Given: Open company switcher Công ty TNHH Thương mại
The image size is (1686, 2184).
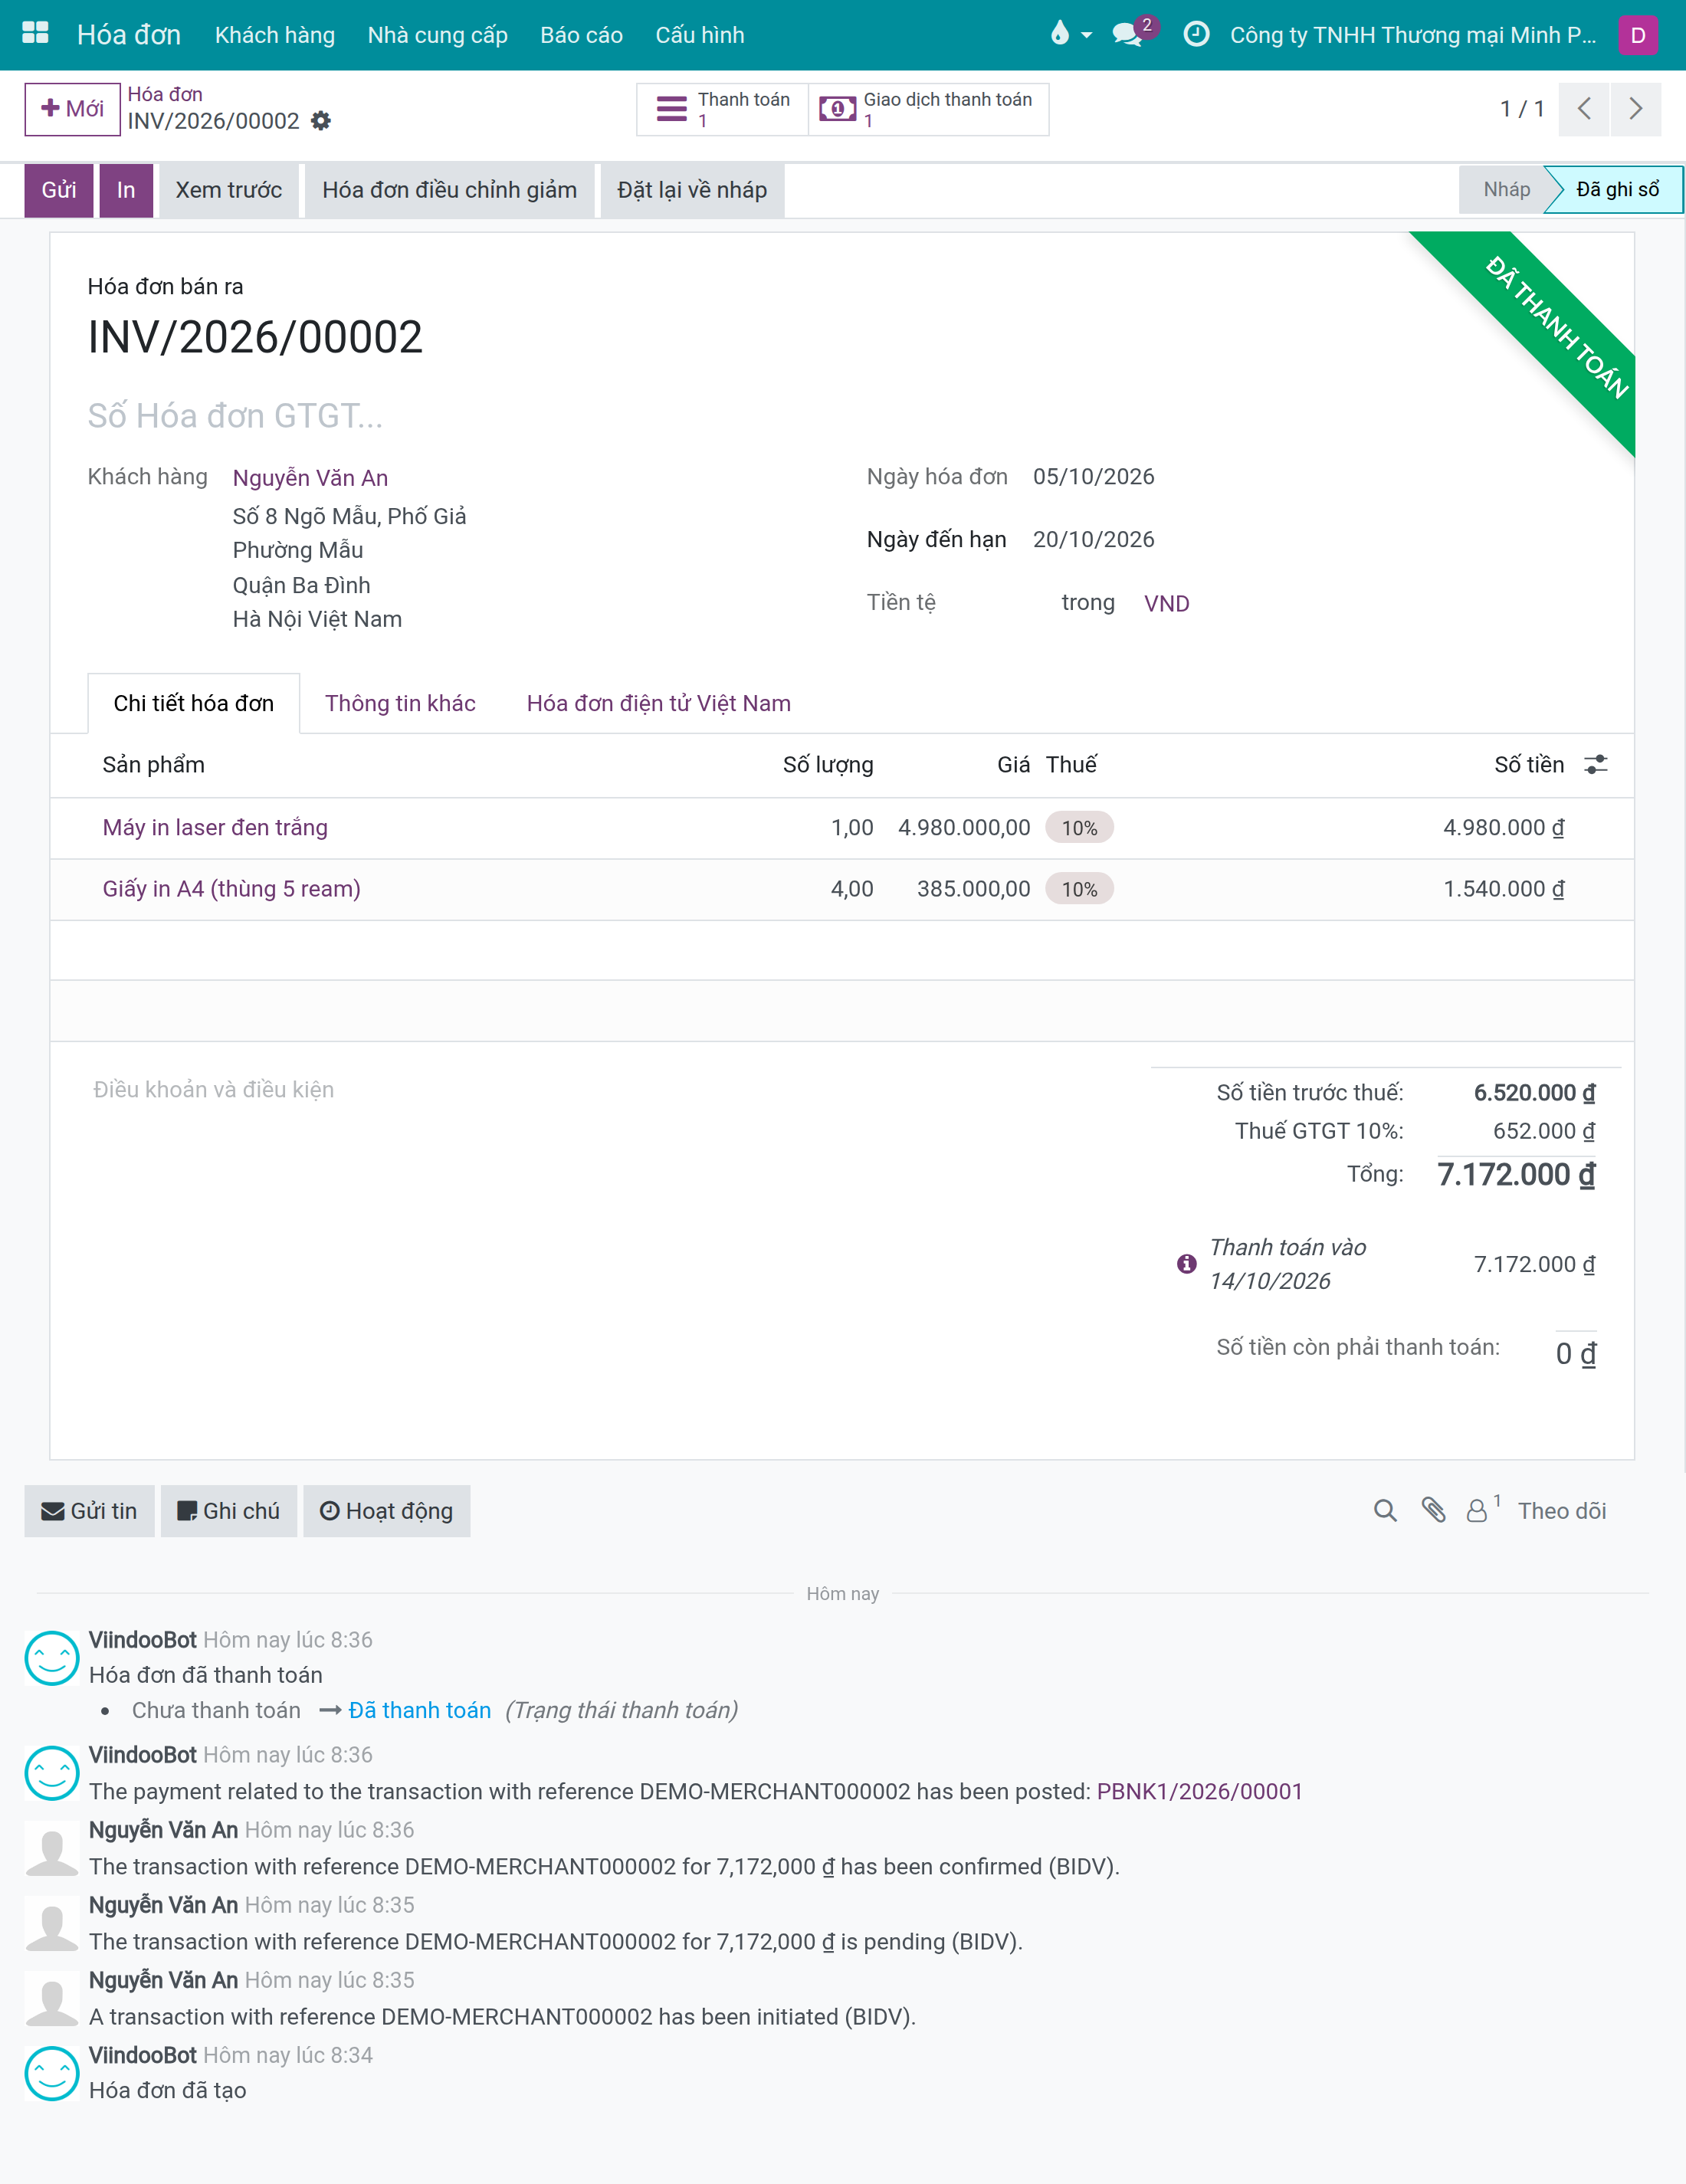Looking at the screenshot, I should pos(1412,35).
